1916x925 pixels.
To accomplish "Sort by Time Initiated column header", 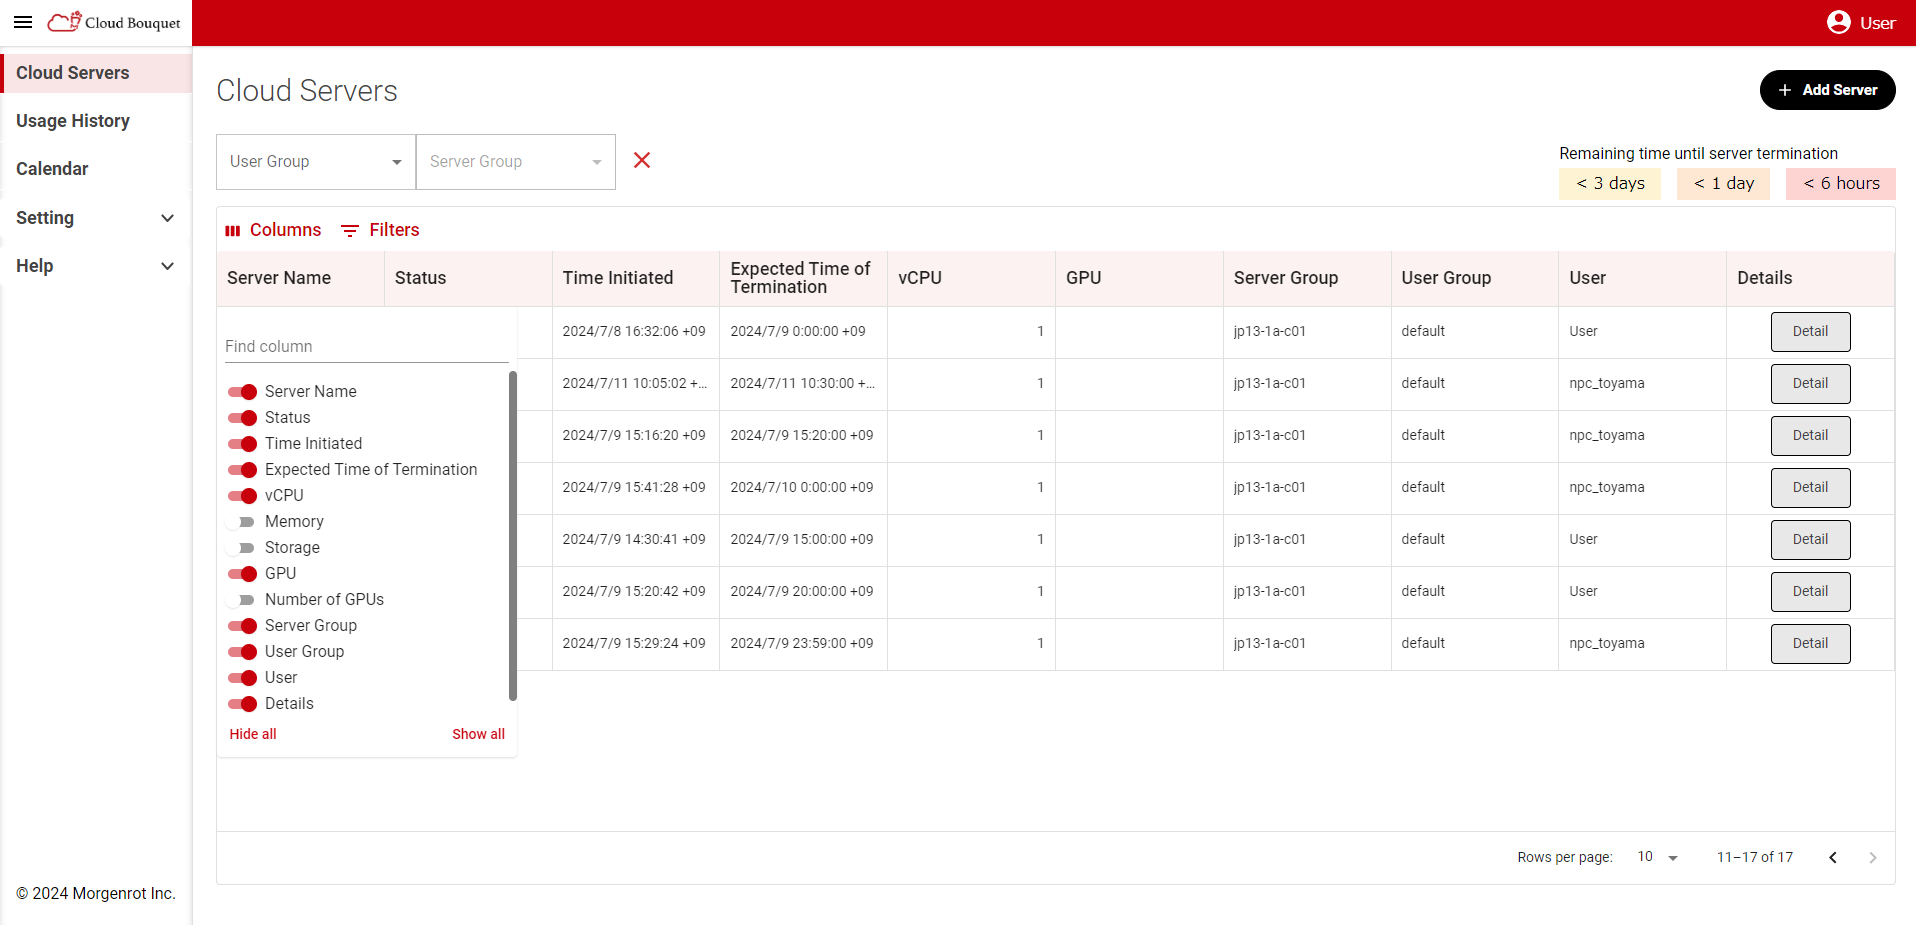I will 636,278.
